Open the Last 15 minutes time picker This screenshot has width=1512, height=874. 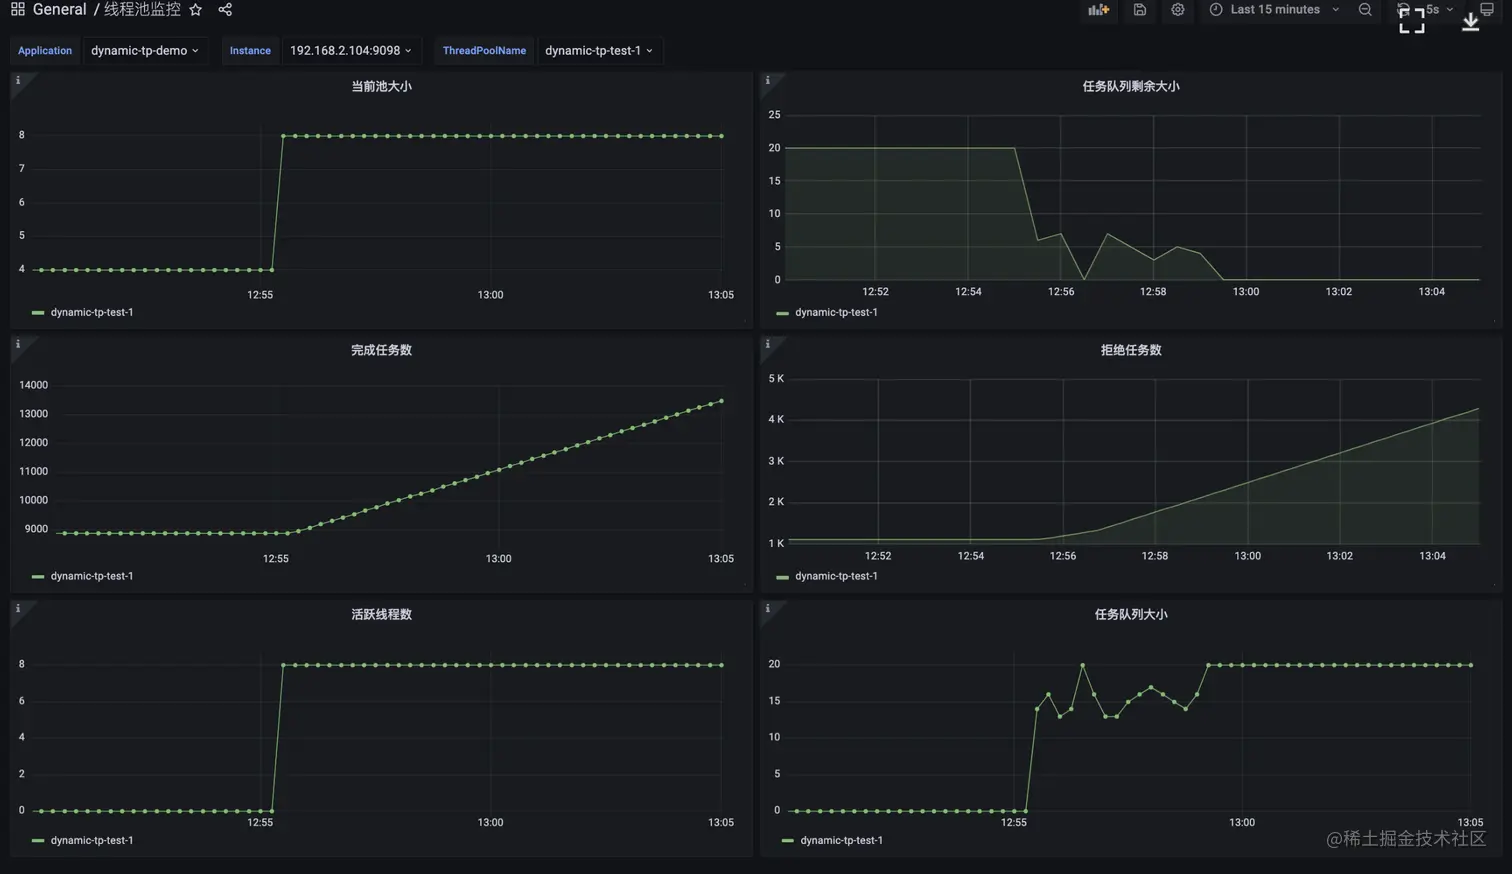pos(1274,9)
